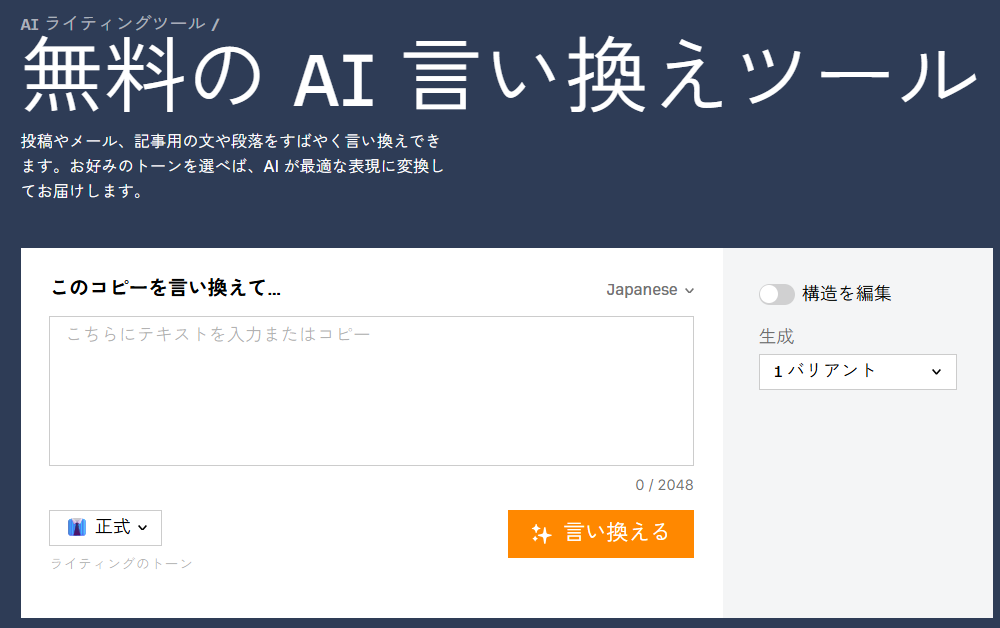This screenshot has width=1000, height=628.
Task: Click the orange 言い換える button
Action: click(x=600, y=534)
